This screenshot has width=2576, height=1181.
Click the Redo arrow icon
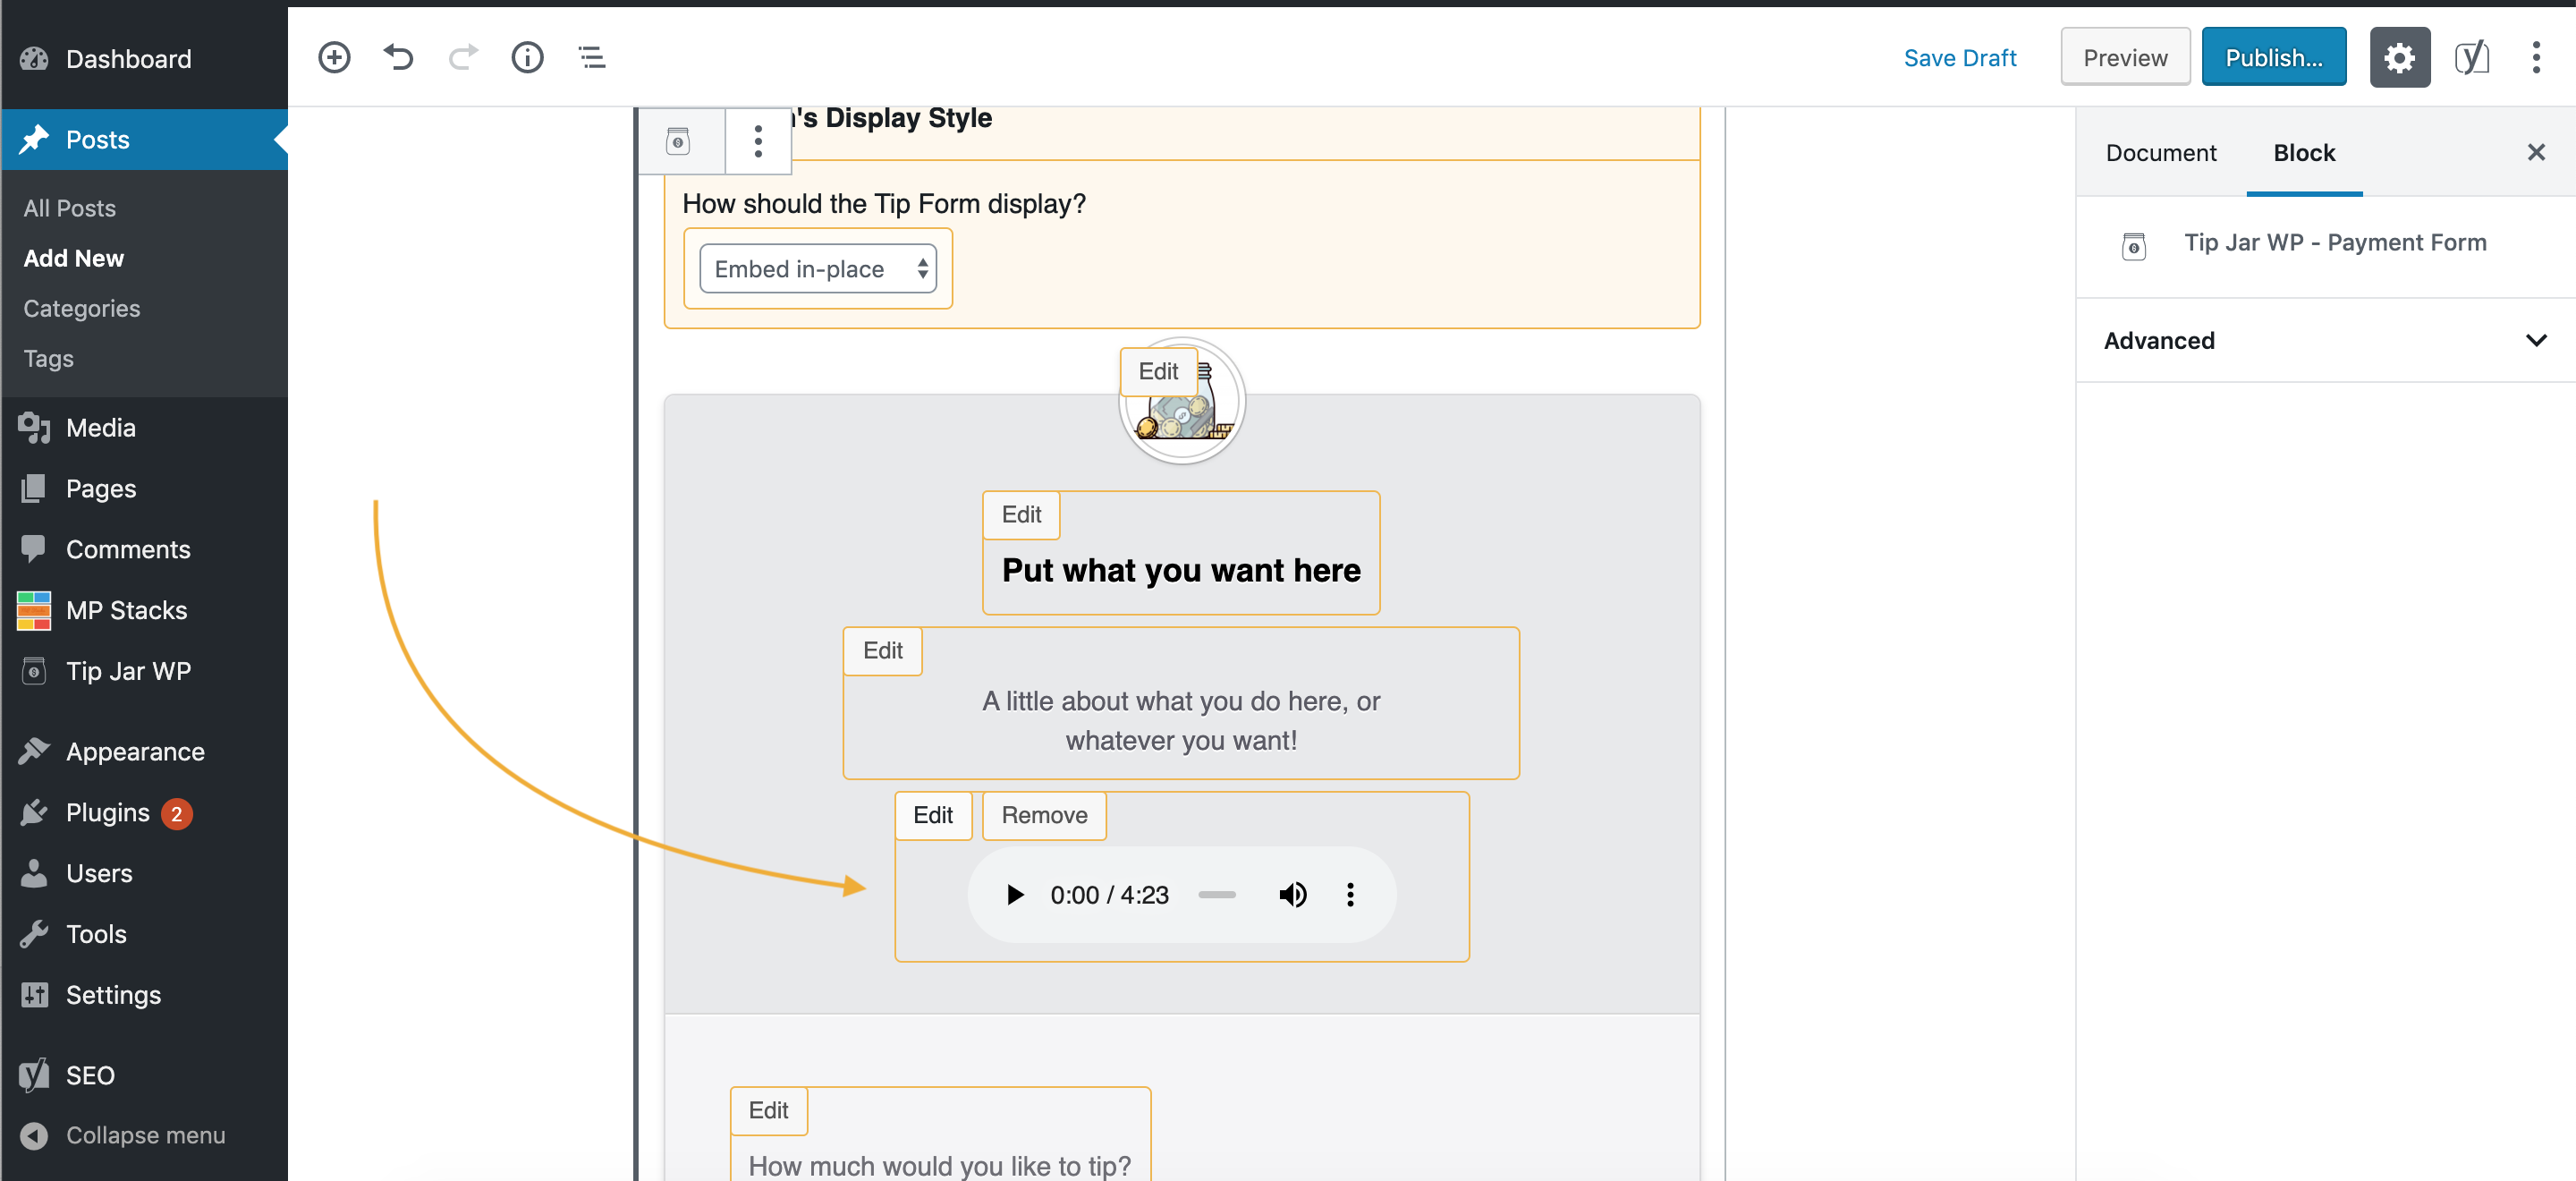coord(463,57)
